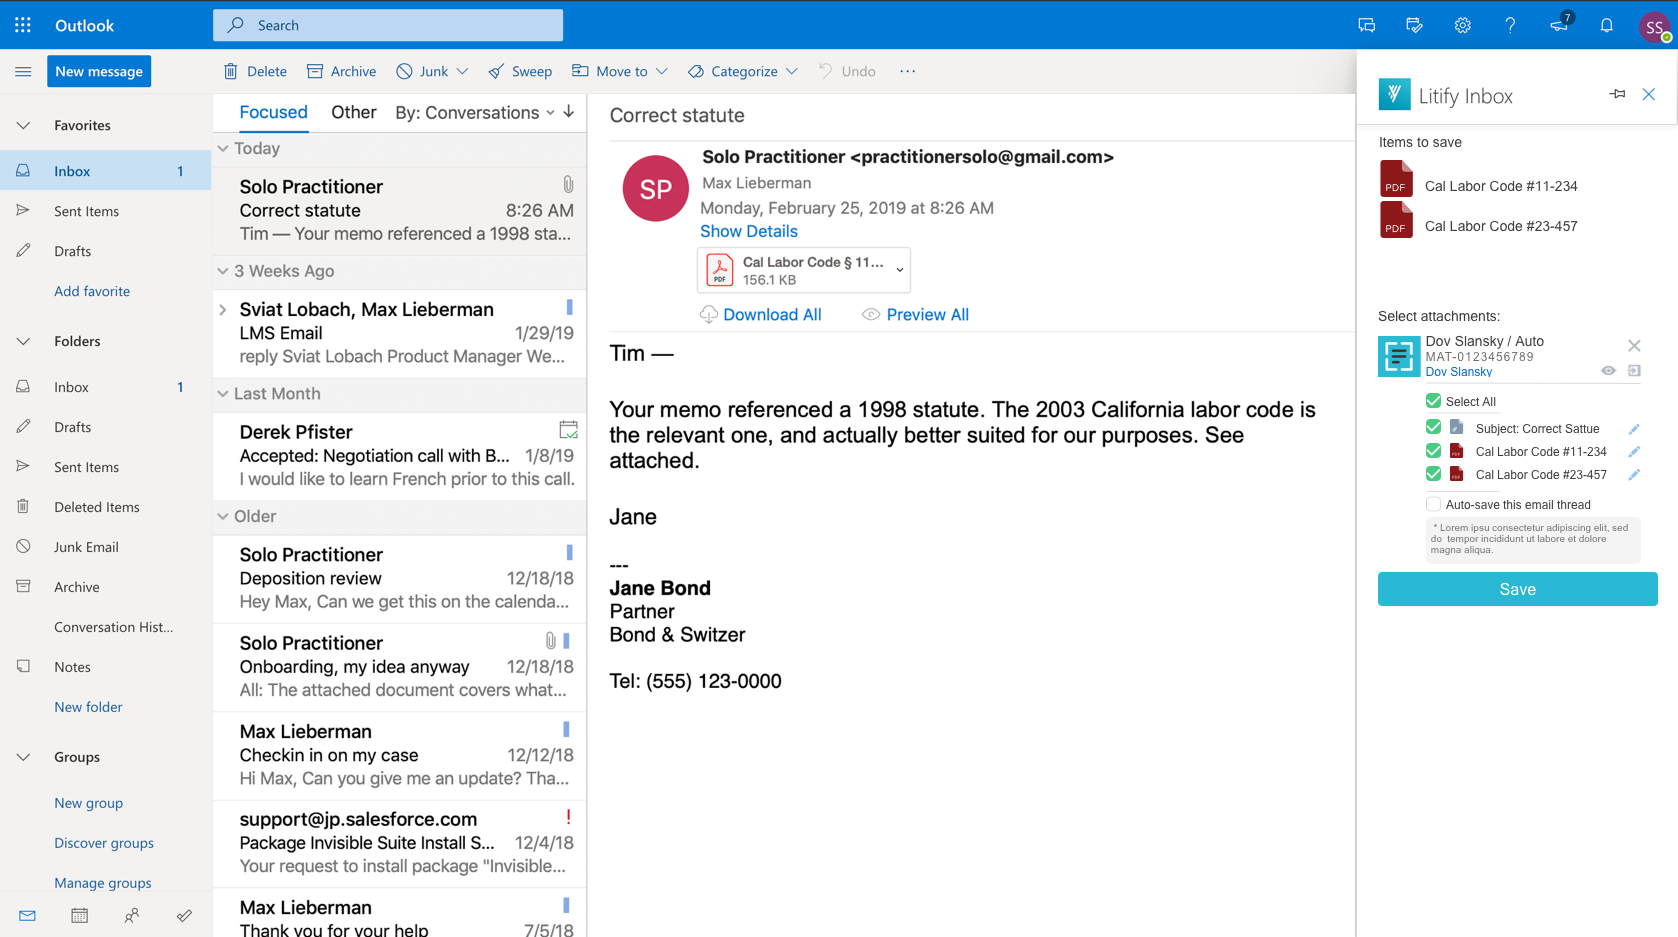This screenshot has width=1678, height=937.
Task: Expand Sviat Lobach conversation thread
Action: click(223, 310)
